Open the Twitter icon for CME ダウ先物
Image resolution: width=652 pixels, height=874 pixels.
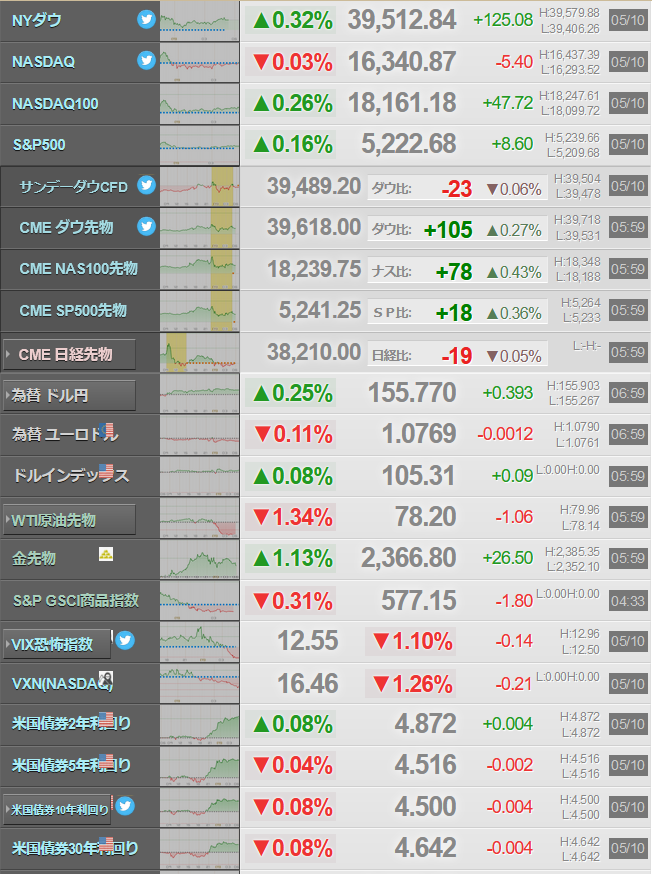(x=147, y=226)
